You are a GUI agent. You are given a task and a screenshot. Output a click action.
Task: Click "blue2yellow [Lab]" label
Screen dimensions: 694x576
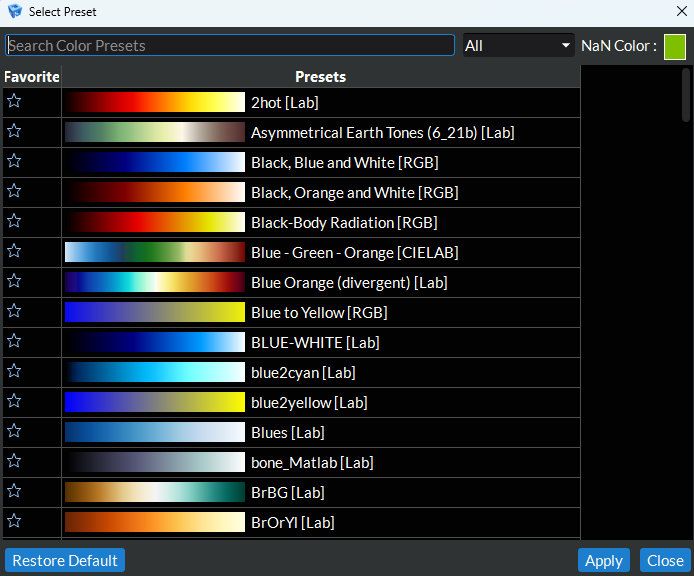(309, 403)
